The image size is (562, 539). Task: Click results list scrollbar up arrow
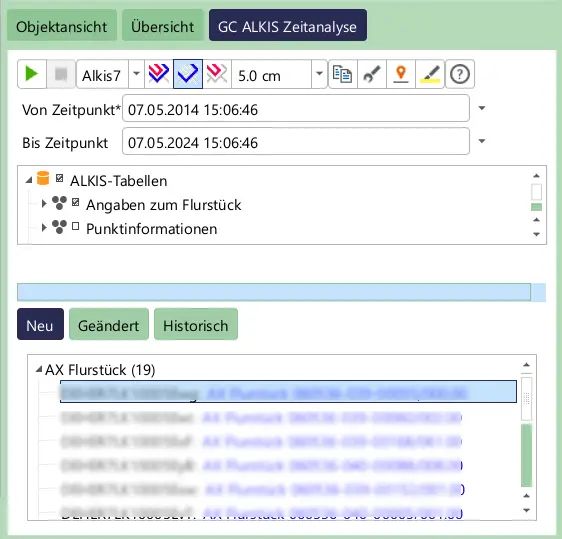(526, 365)
